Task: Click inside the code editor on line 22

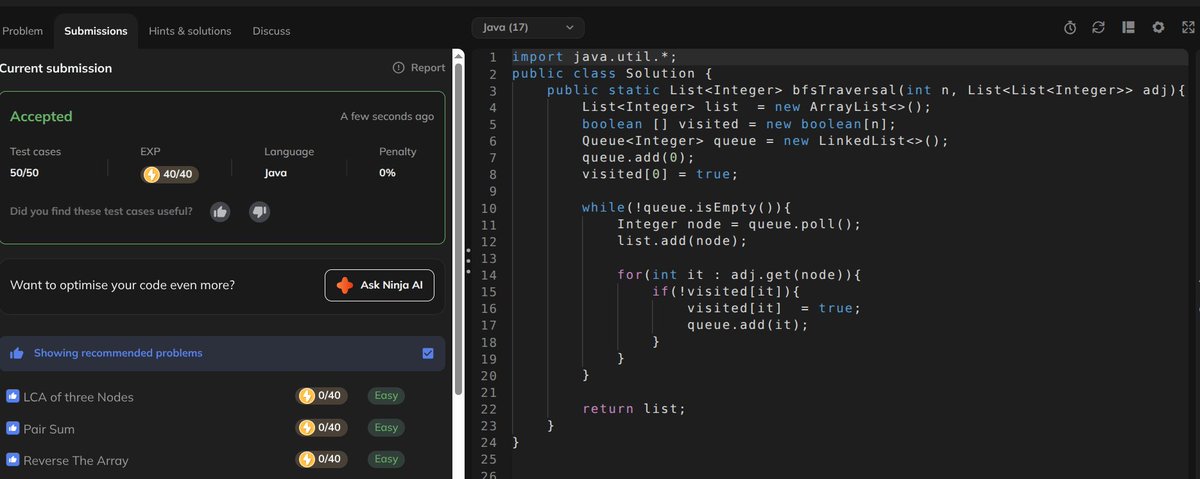Action: point(633,408)
